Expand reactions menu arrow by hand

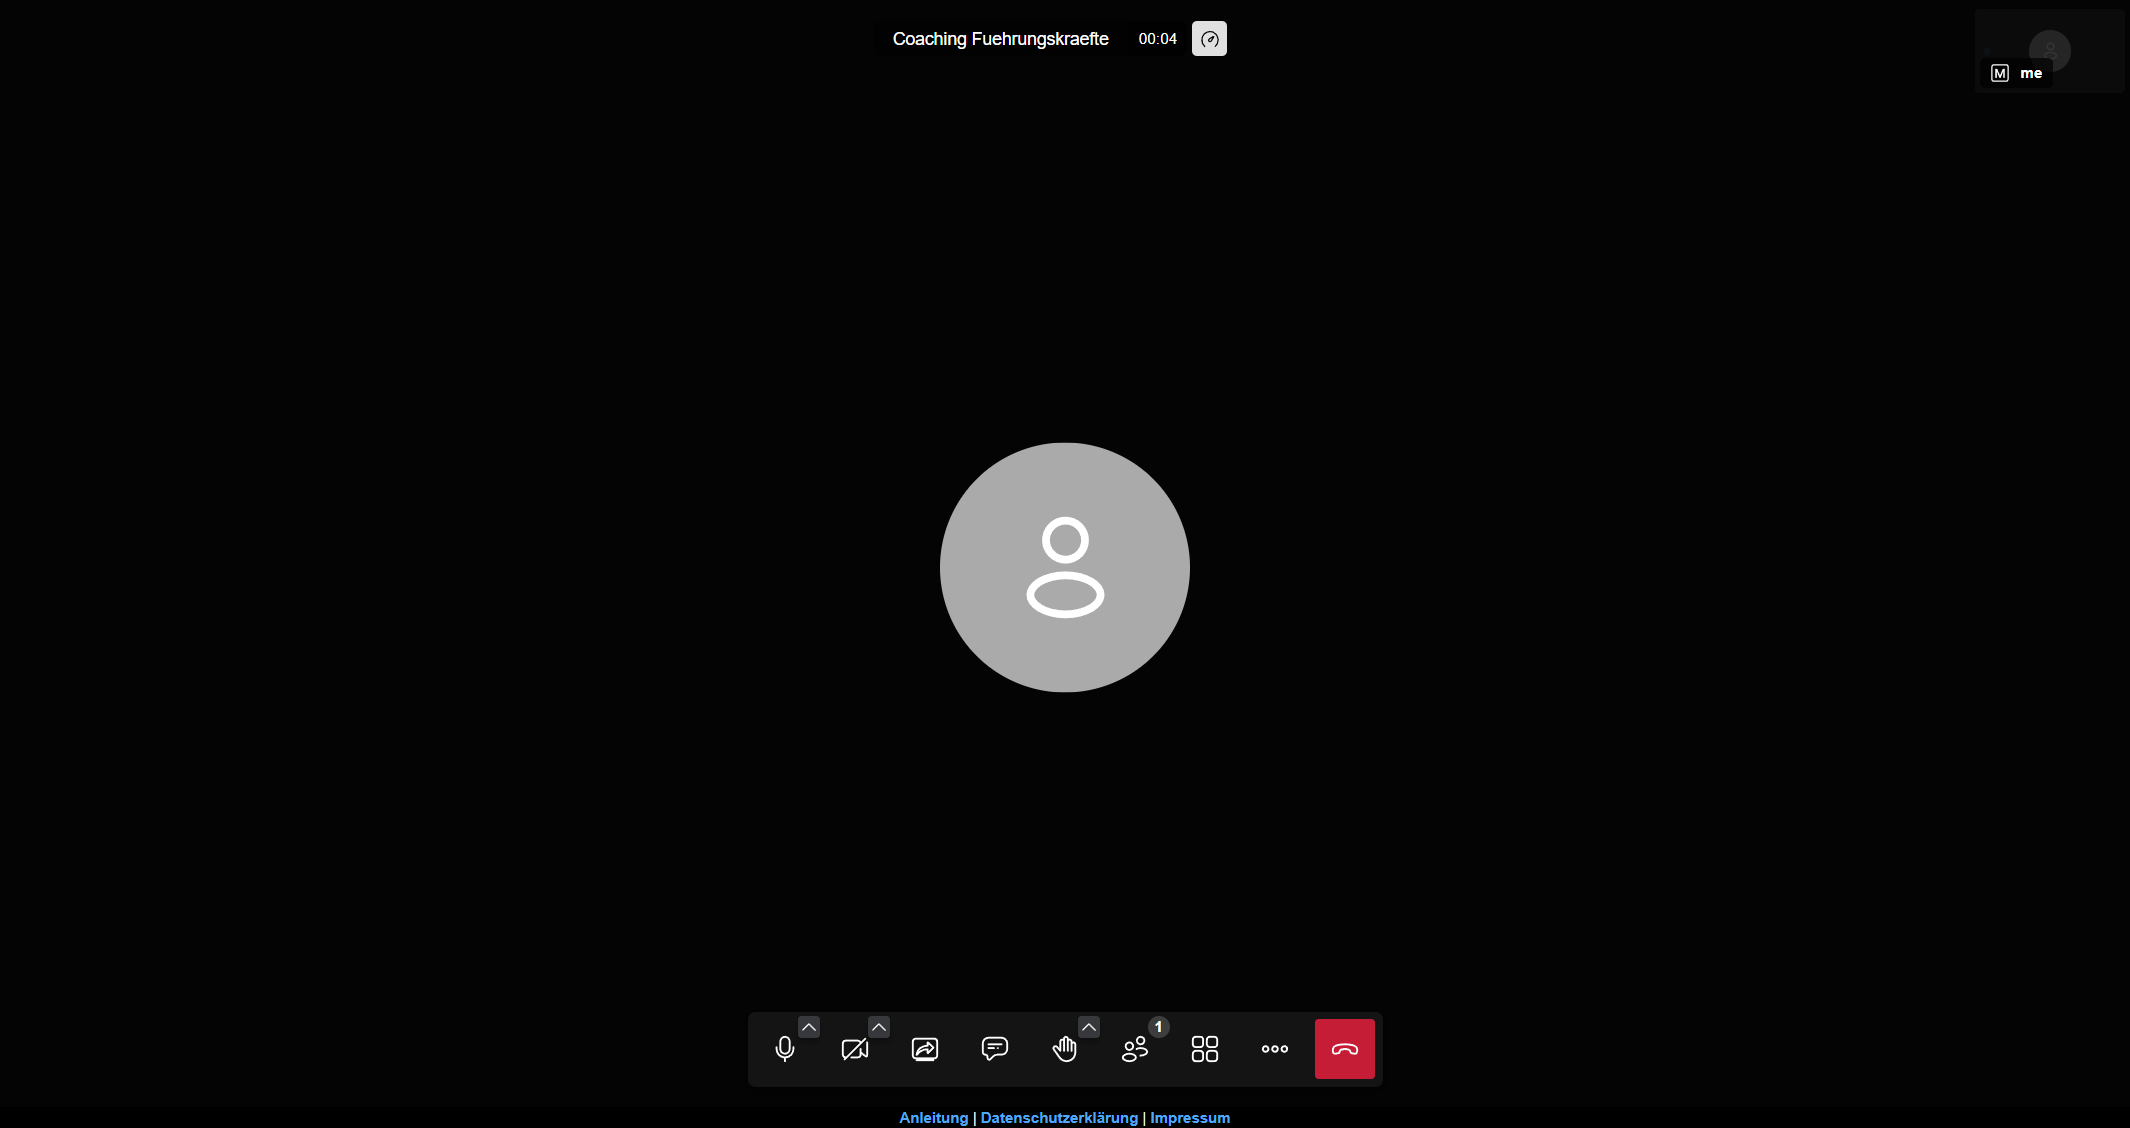pyautogui.click(x=1089, y=1027)
